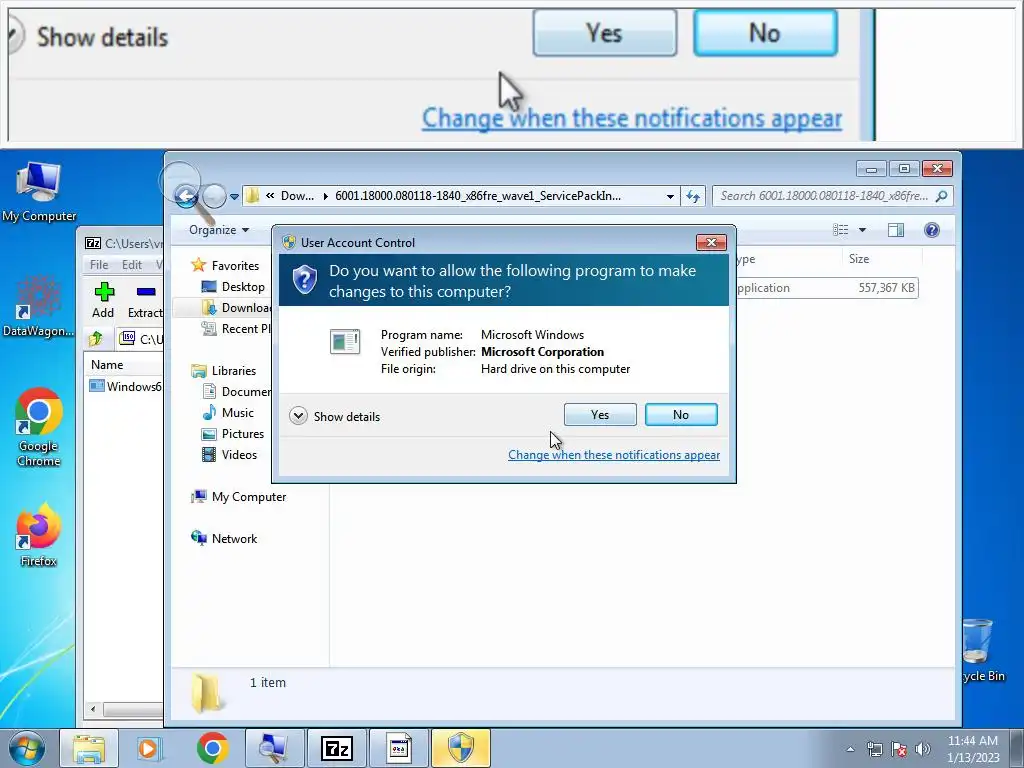Select Network in the navigation pane
The width and height of the screenshot is (1024, 768).
point(224,539)
